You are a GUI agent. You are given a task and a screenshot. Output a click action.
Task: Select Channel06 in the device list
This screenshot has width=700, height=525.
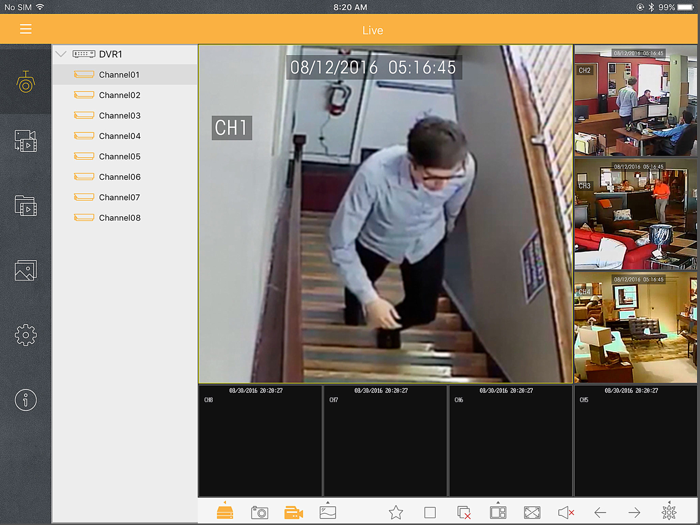(x=125, y=177)
